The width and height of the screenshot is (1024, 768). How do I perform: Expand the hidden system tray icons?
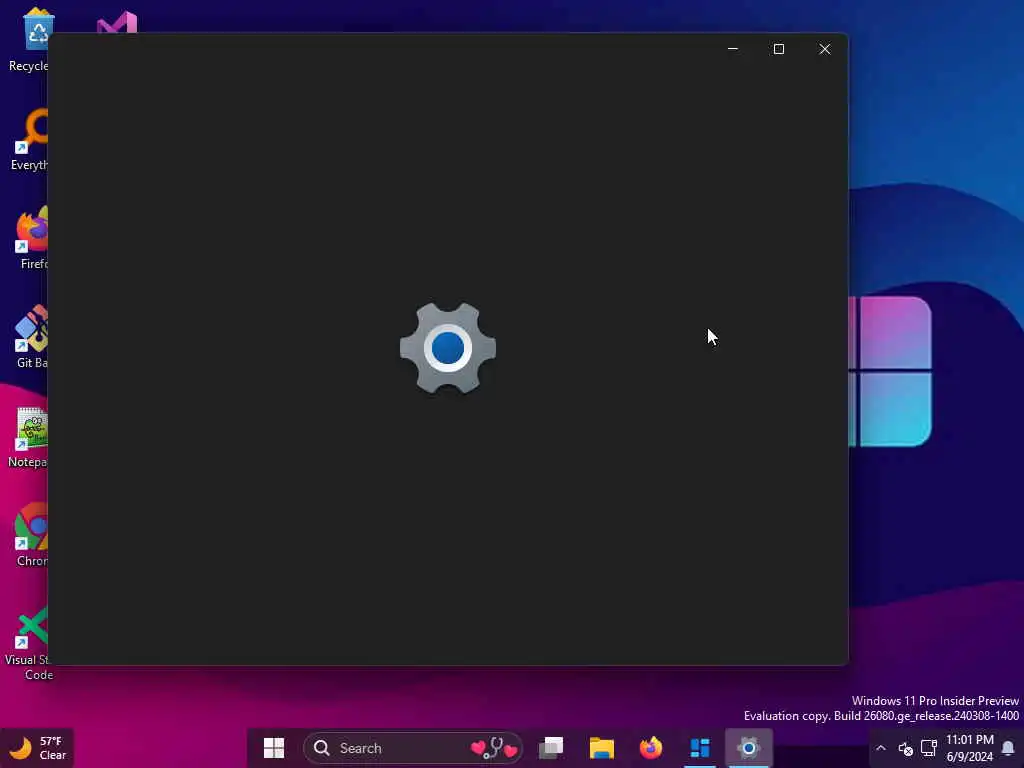point(881,748)
